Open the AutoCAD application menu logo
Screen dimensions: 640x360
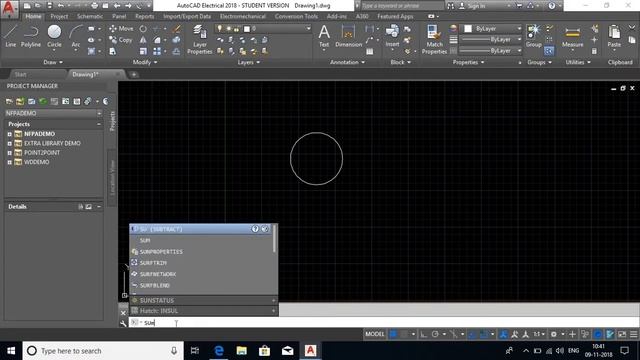click(9, 9)
